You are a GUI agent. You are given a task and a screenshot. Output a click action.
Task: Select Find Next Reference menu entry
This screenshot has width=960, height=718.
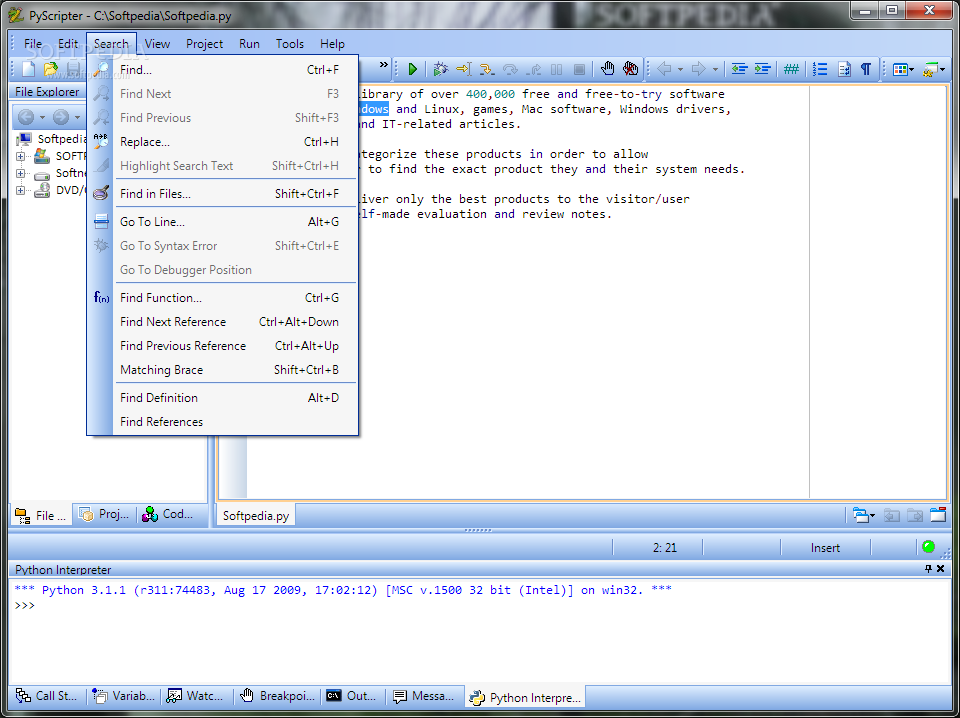coord(223,322)
